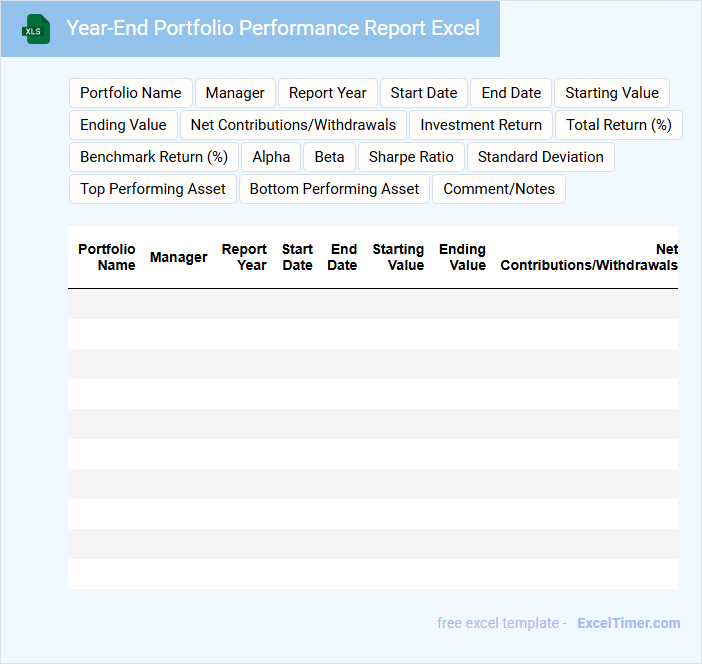
Task: Click the Top Performing Asset tag
Action: click(153, 189)
